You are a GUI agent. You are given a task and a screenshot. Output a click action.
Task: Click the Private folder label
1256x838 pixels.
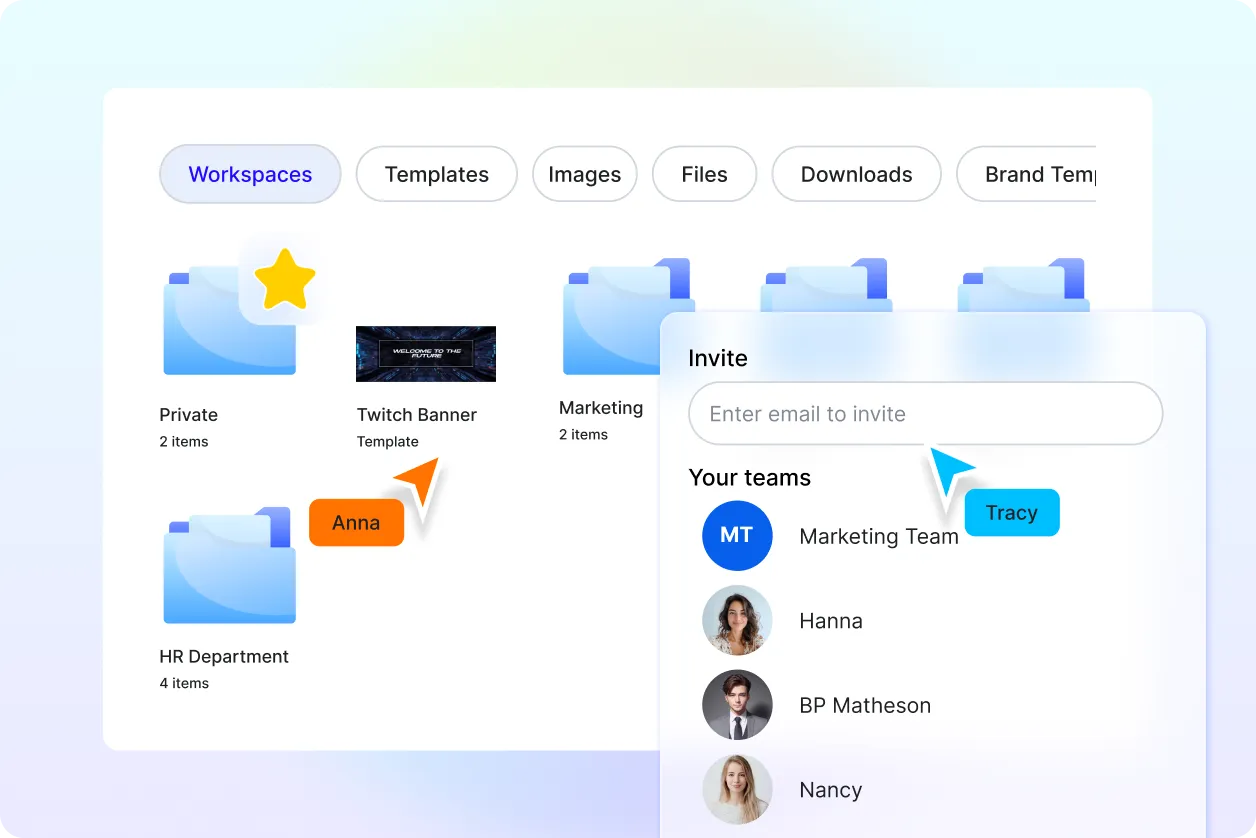coord(189,415)
